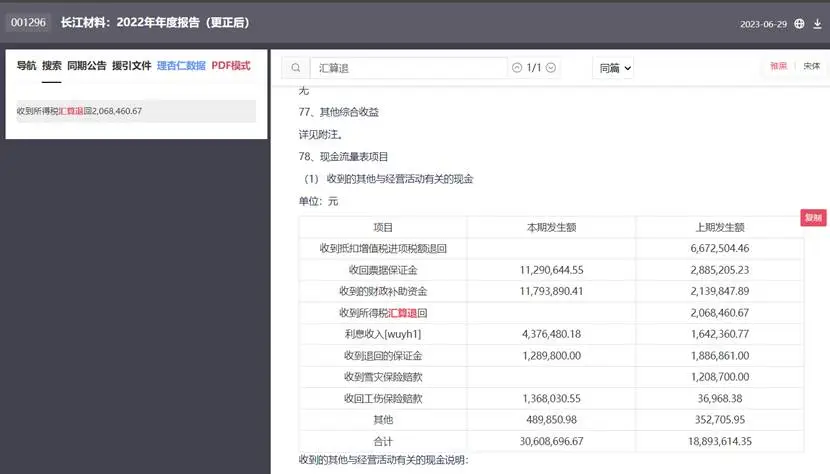Click text 收到的其他与经营活动有关的现金说明

pyautogui.click(x=383, y=460)
